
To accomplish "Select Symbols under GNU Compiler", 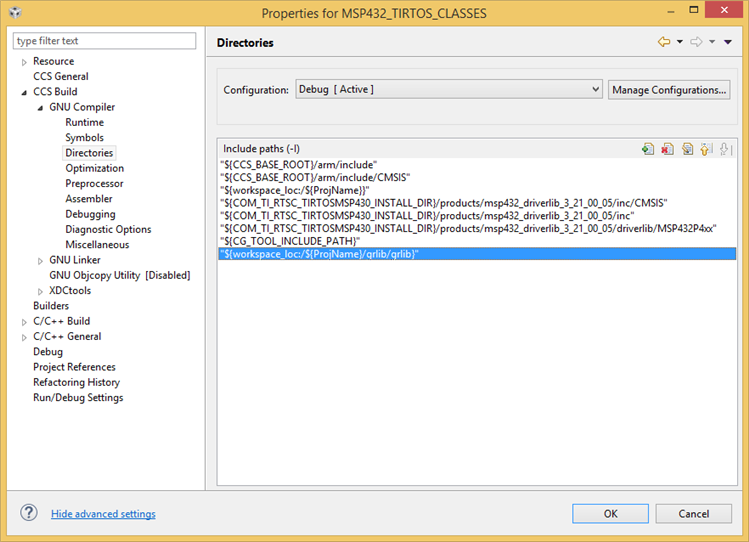I will pos(85,138).
